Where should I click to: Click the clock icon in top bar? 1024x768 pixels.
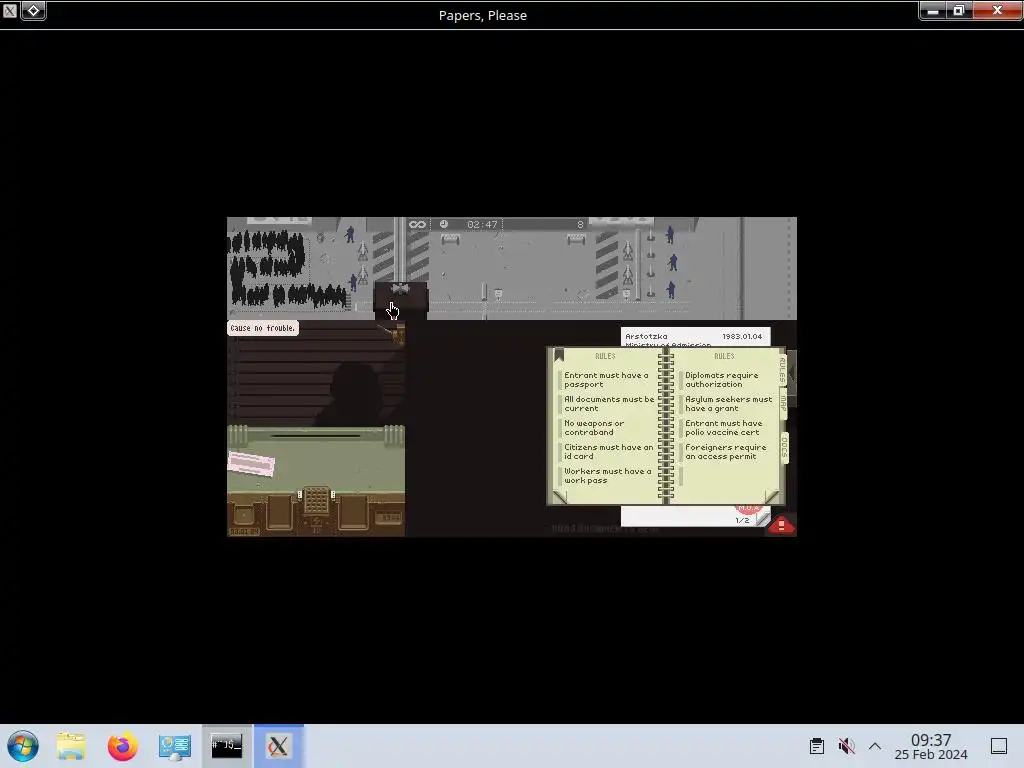coord(444,224)
